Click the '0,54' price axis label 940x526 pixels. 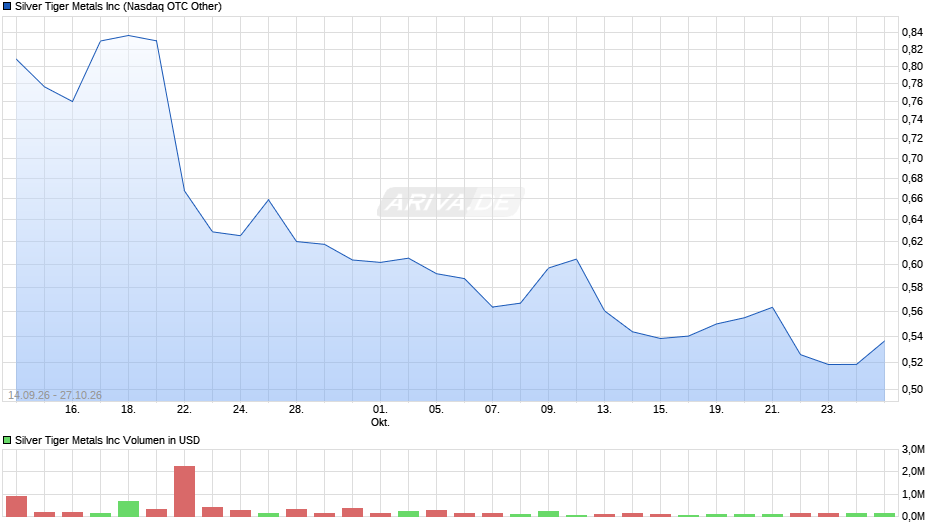click(912, 336)
